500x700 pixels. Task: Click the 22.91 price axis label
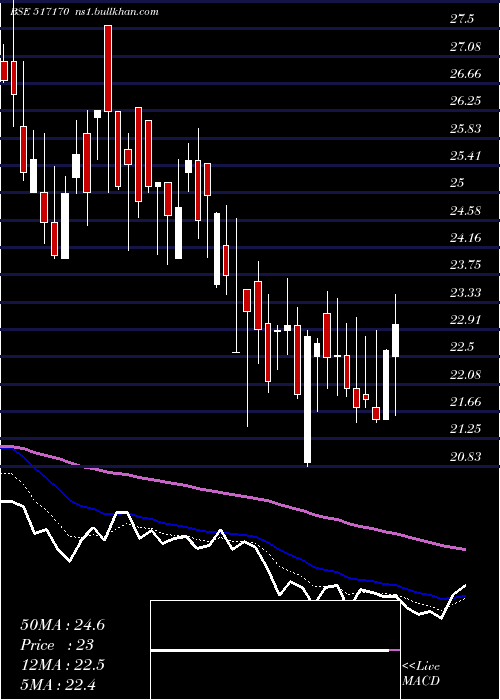pos(465,320)
